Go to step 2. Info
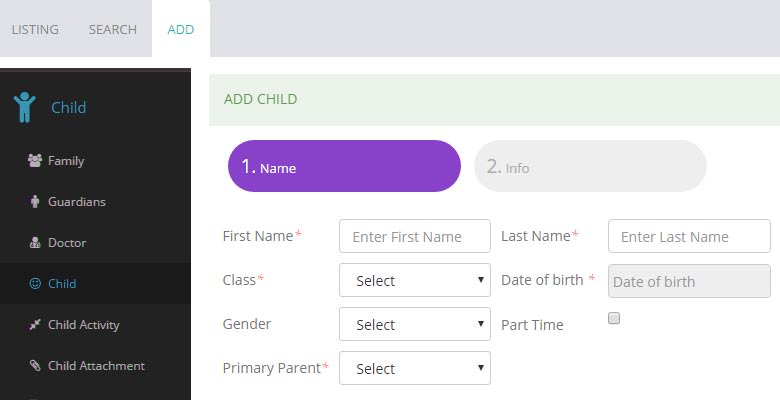Viewport: 780px width, 400px height. point(590,166)
